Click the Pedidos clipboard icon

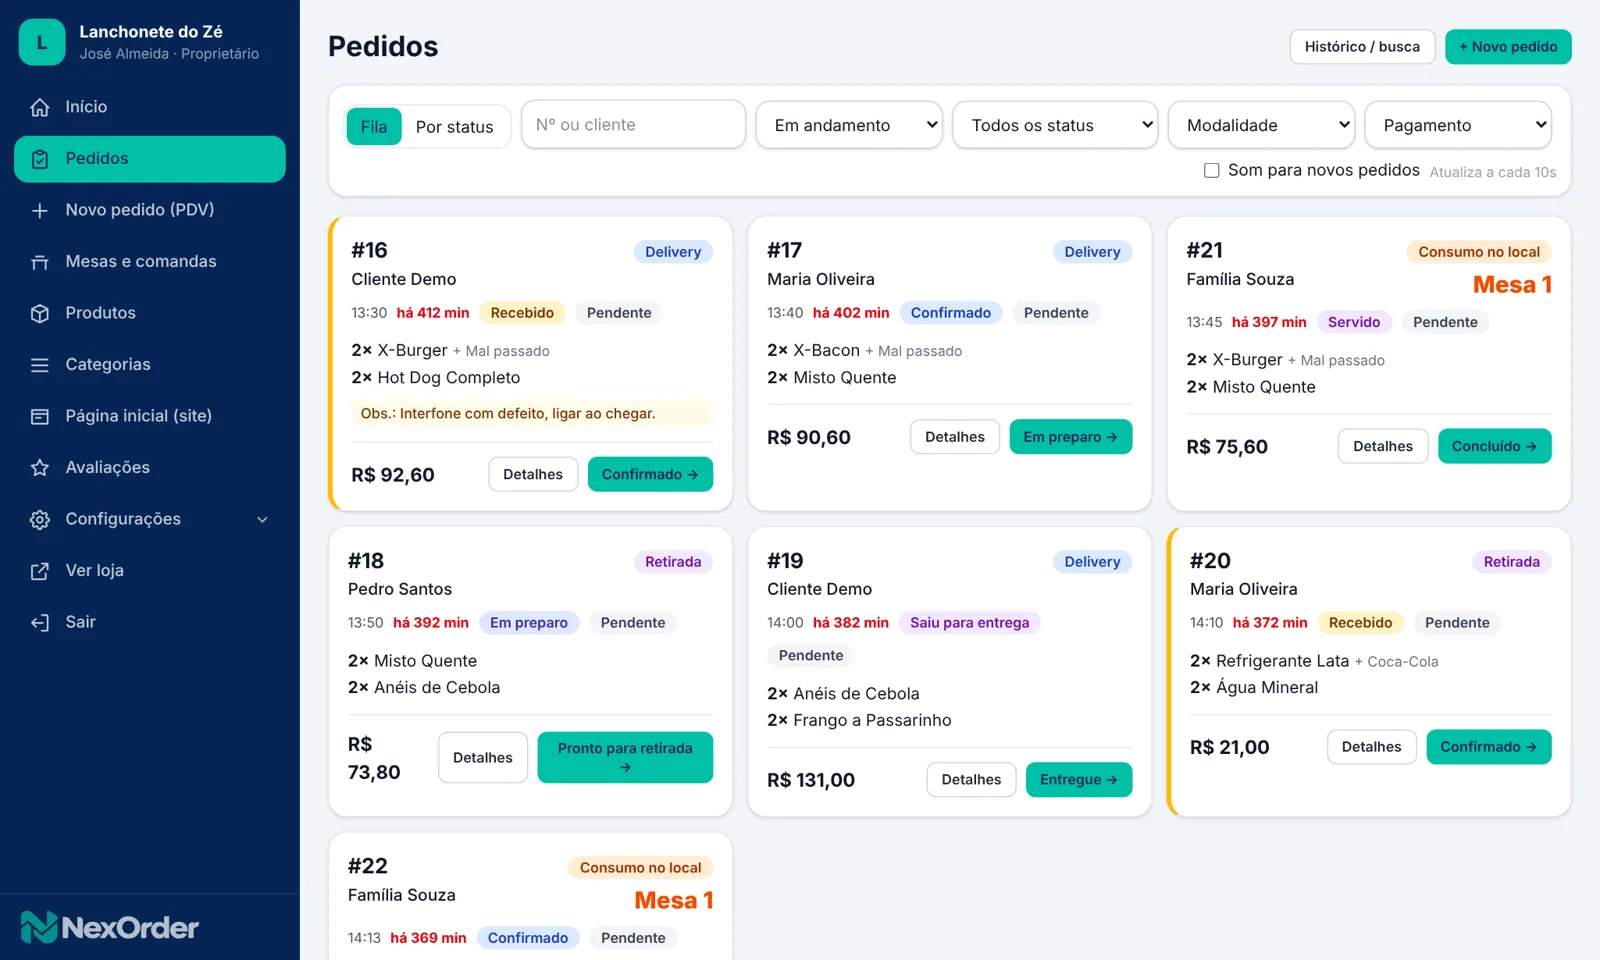[x=40, y=159]
